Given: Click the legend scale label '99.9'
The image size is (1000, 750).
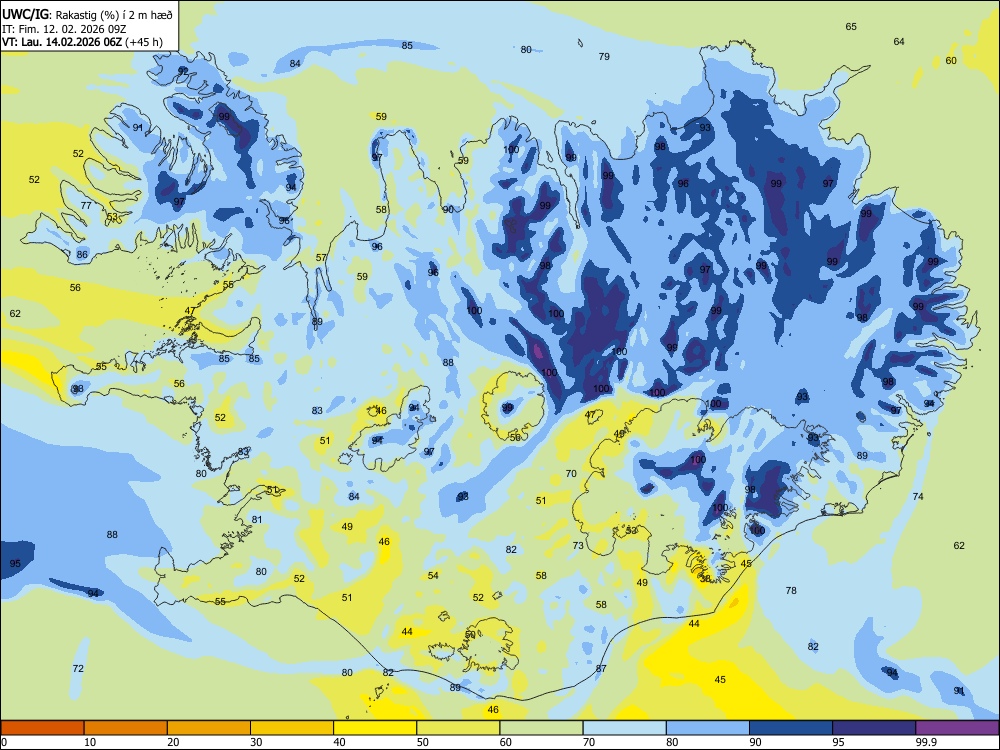Looking at the screenshot, I should tap(926, 742).
